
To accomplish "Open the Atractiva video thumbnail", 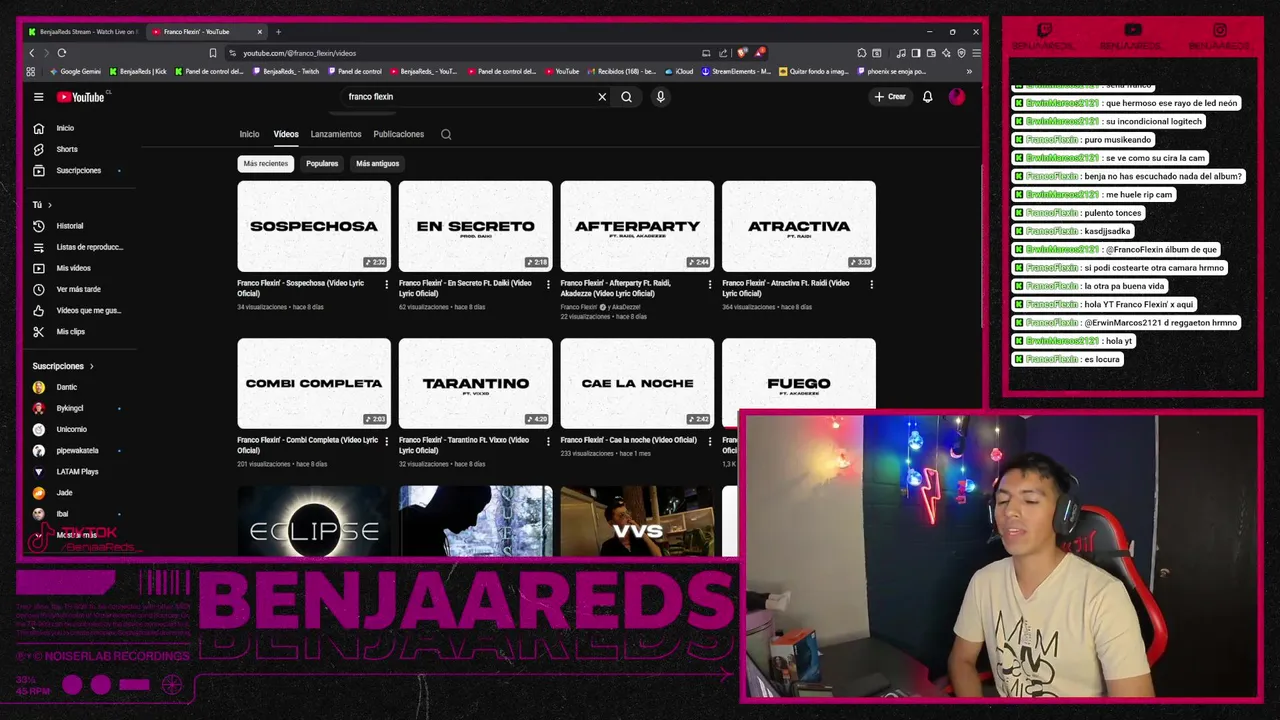I will 799,226.
